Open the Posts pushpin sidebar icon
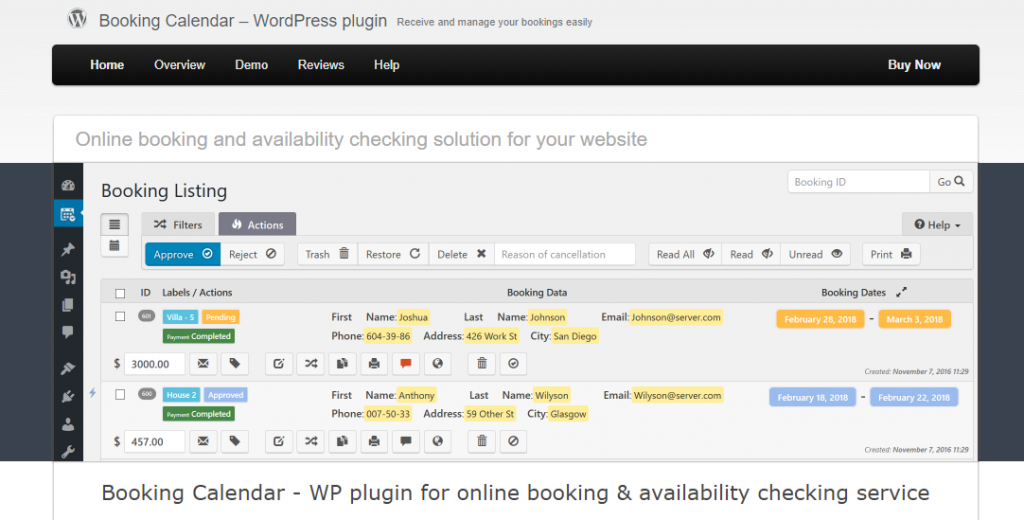Screen dimensions: 1024x520 tap(68, 249)
